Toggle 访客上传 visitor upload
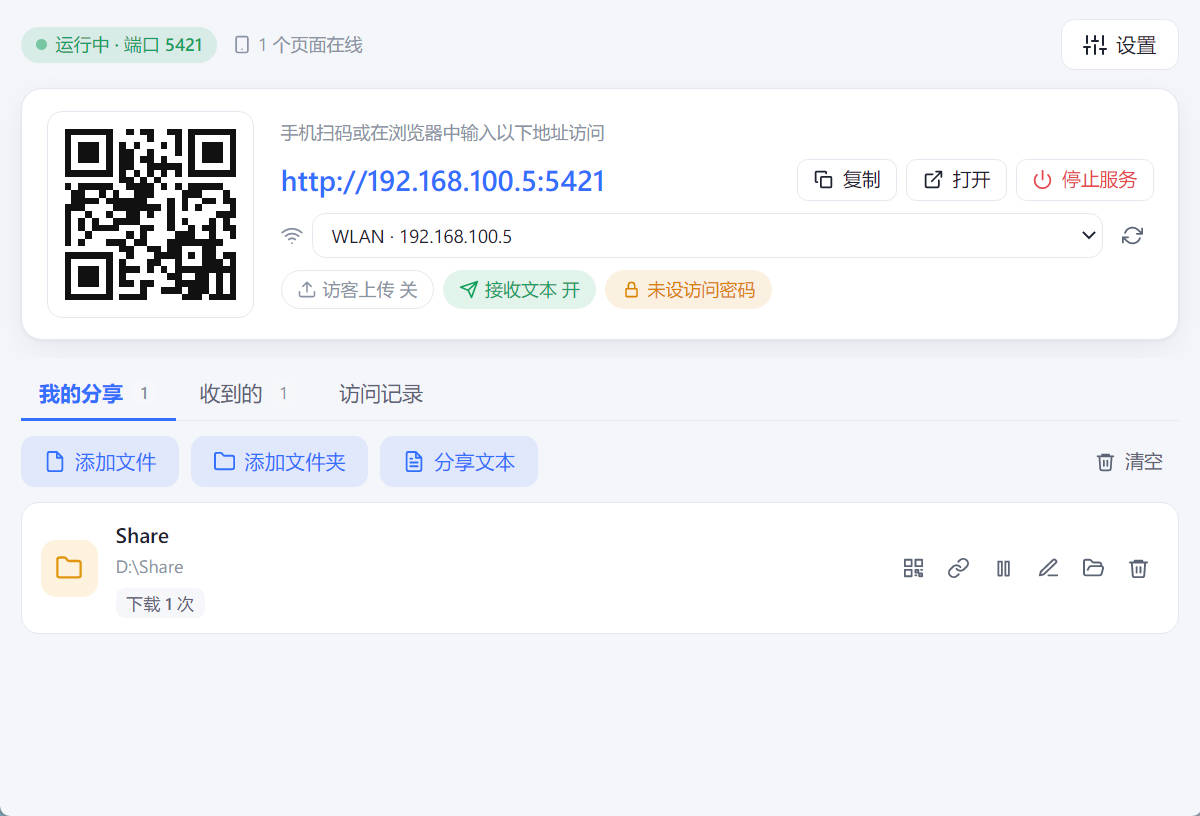This screenshot has width=1200, height=816. 357,290
